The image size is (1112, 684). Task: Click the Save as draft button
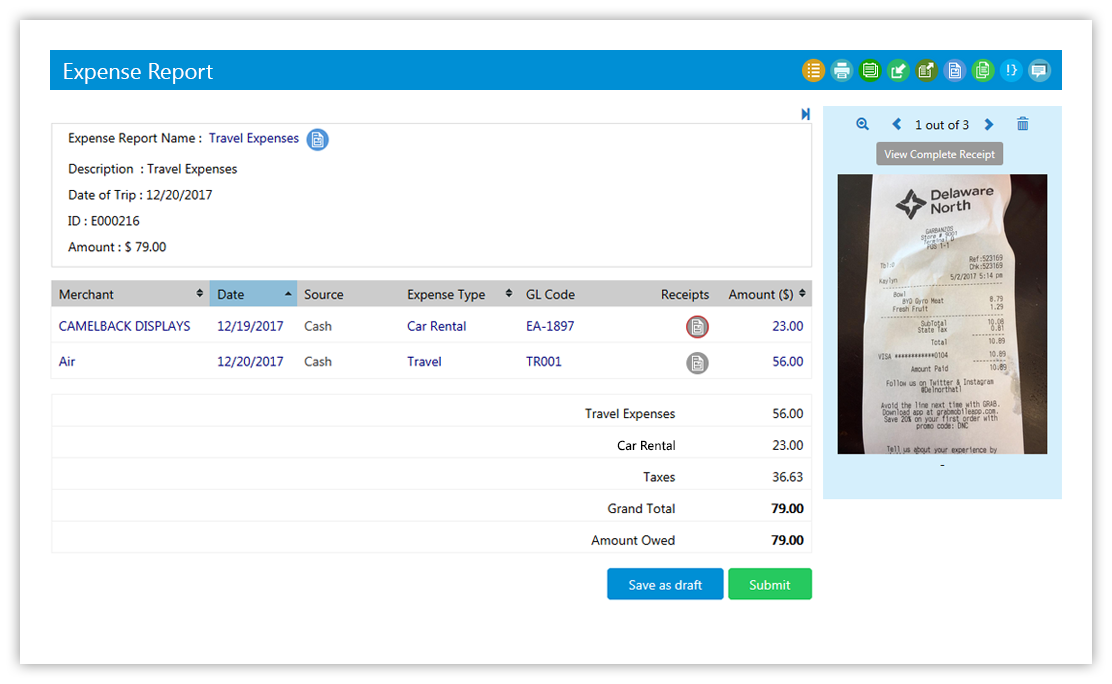665,585
